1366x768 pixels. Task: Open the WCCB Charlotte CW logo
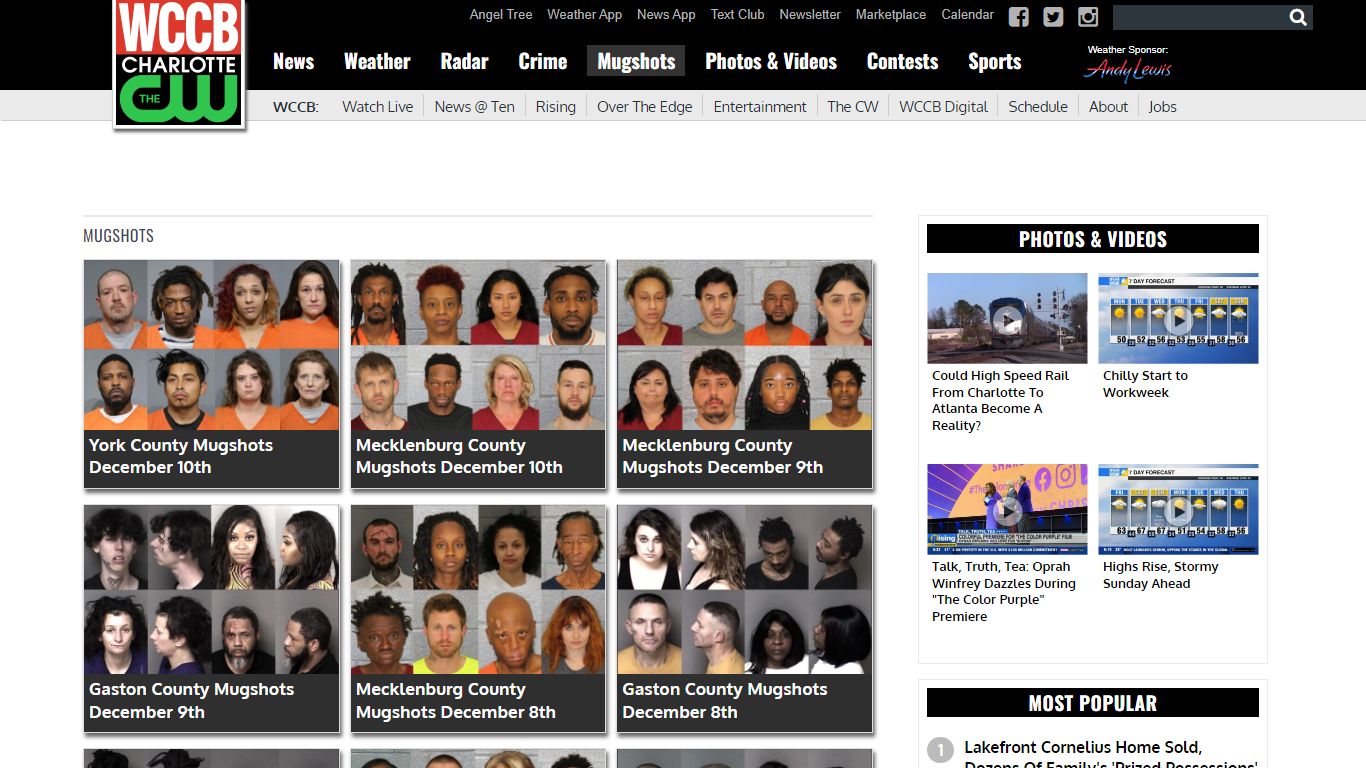coord(179,62)
